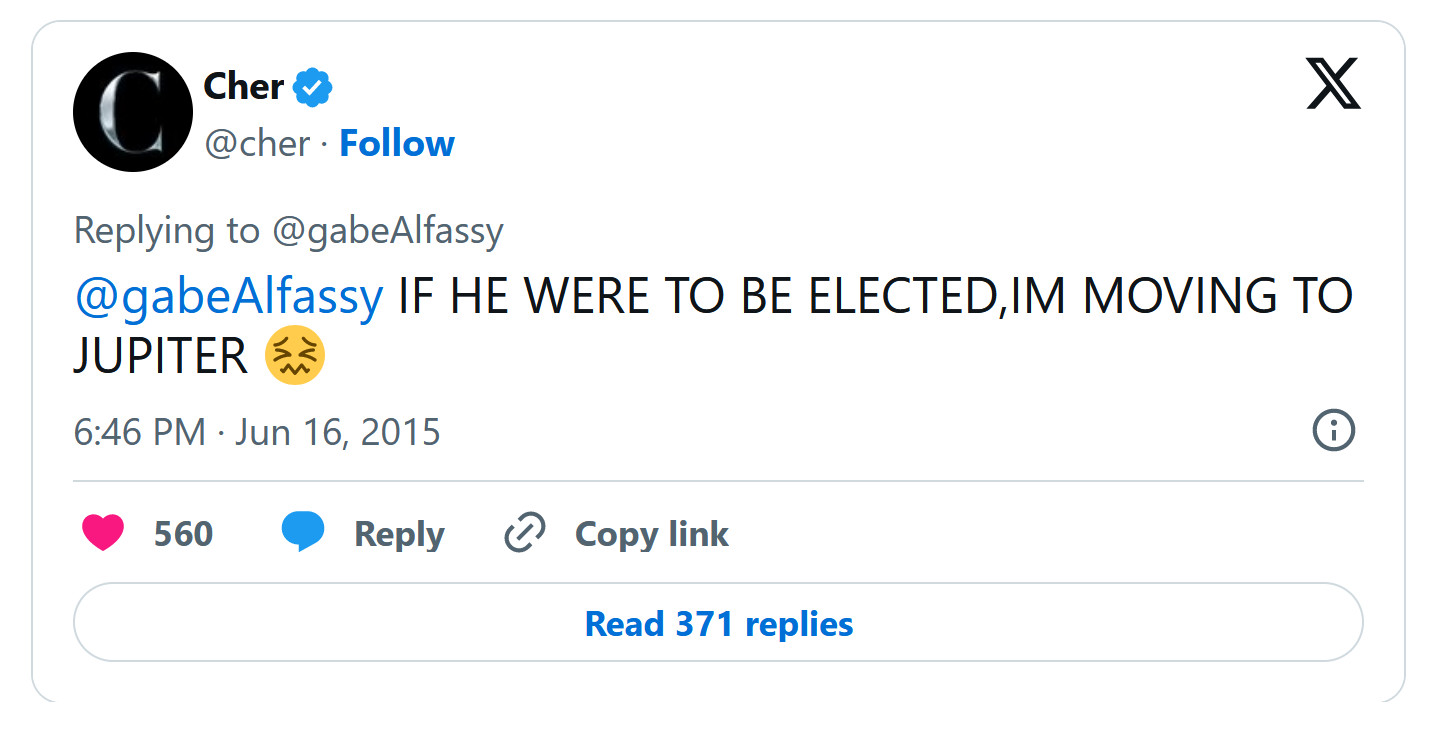Click the blue reply speech bubble icon
Image resolution: width=1446 pixels, height=741 pixels.
click(303, 531)
